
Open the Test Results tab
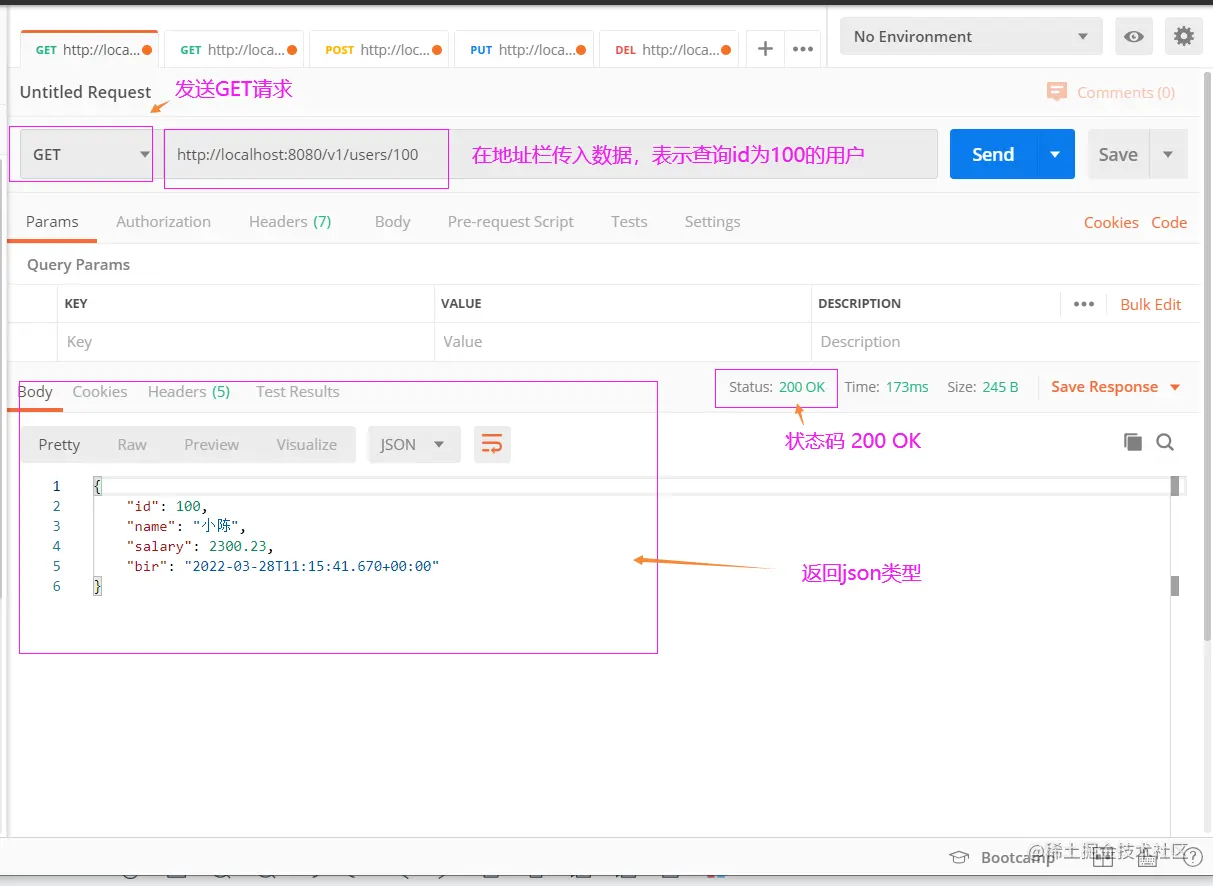click(x=297, y=392)
